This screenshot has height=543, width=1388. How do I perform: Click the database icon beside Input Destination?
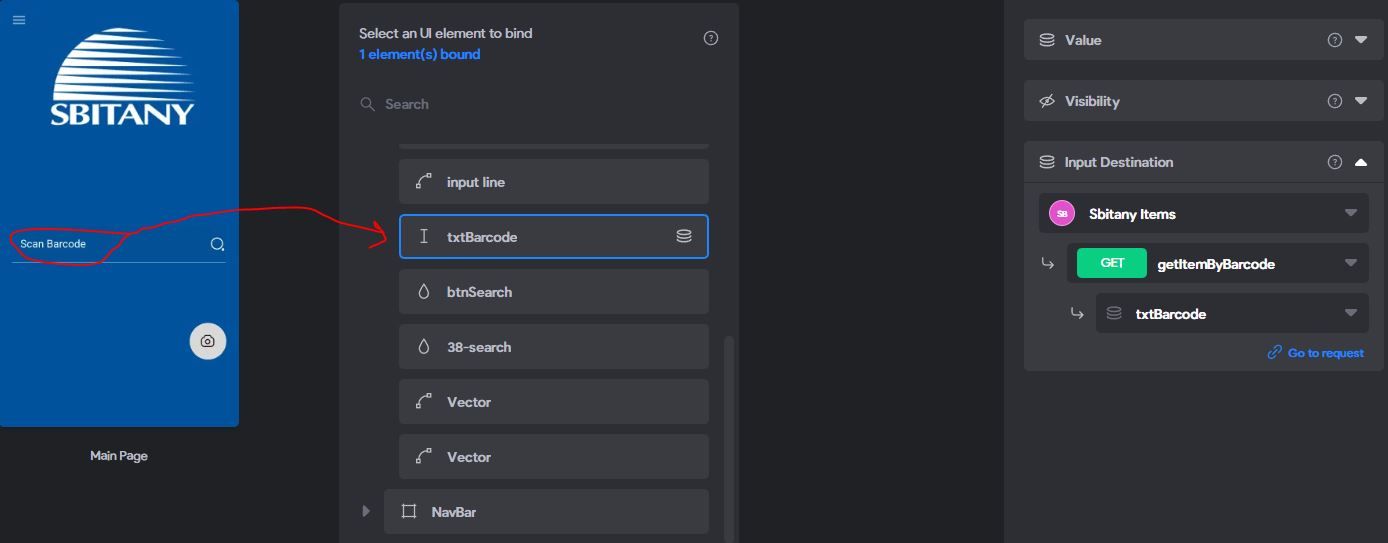point(1047,162)
